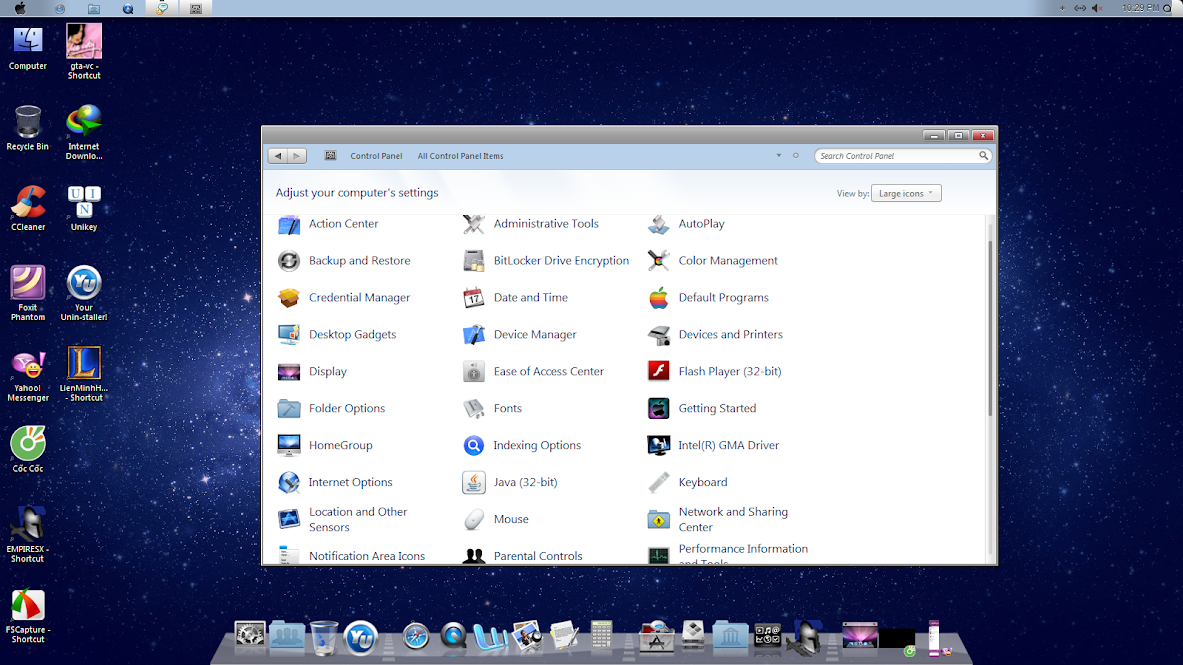Go forward with the Forward arrow button
The width and height of the screenshot is (1183, 665).
tap(297, 156)
